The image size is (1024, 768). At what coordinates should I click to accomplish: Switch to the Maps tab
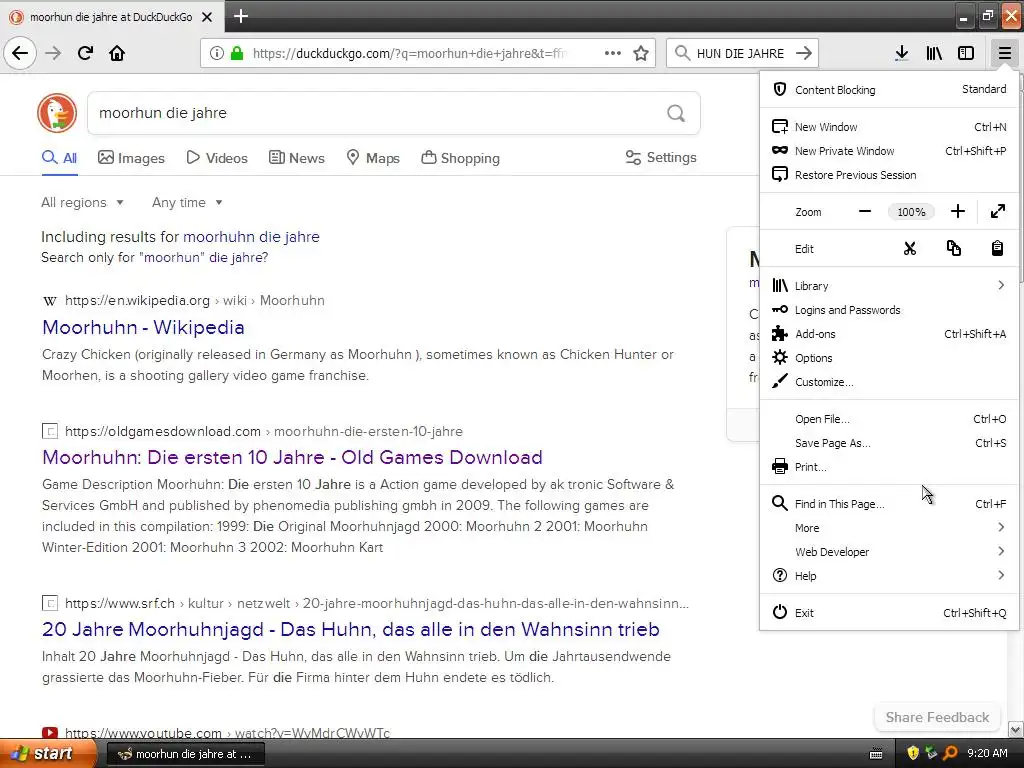pyautogui.click(x=373, y=158)
